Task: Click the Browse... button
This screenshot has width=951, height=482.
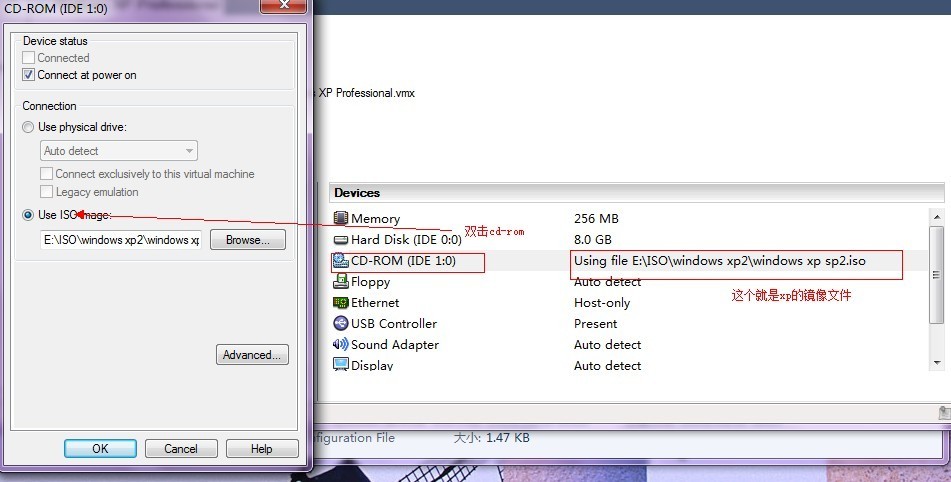Action: click(247, 240)
